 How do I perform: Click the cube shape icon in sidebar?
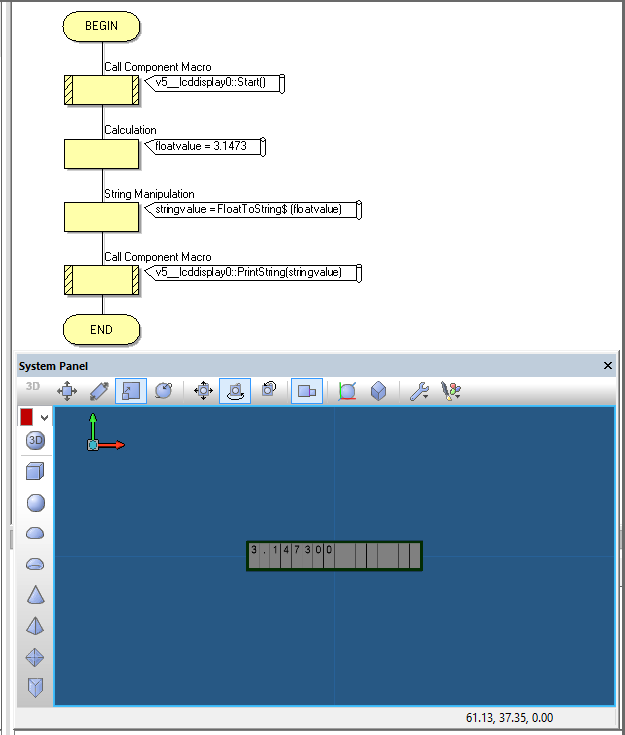click(x=35, y=471)
